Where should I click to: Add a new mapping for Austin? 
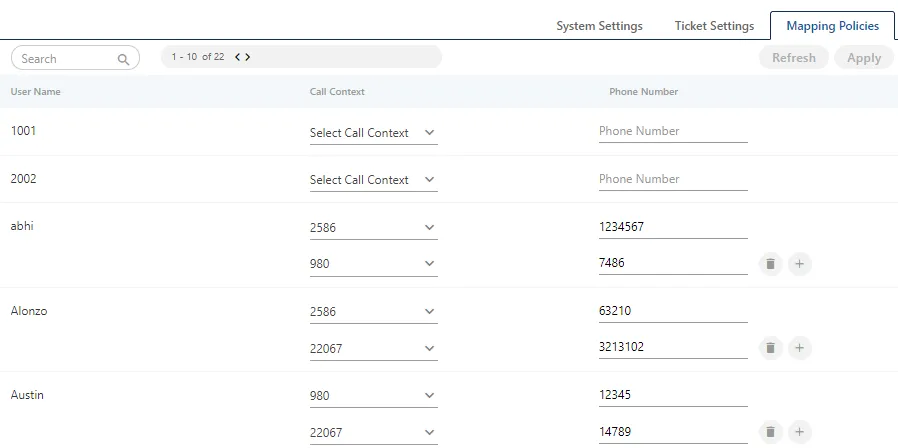click(800, 432)
